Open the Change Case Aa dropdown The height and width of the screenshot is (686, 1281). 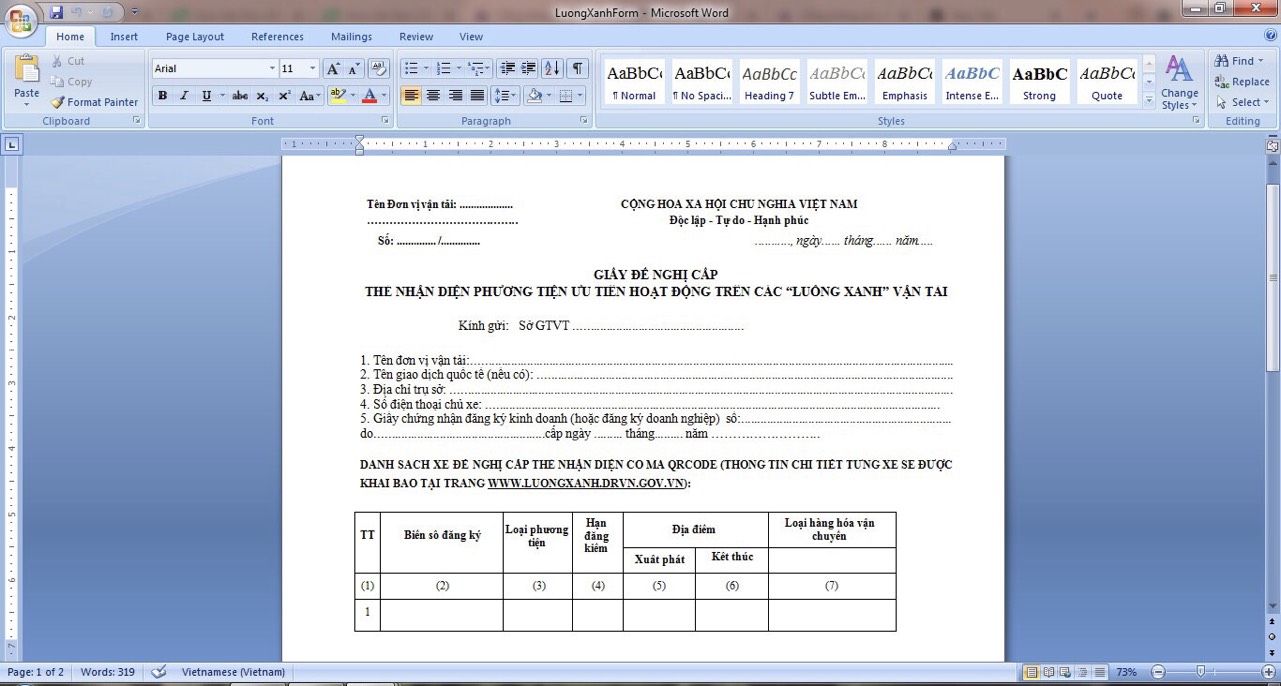tap(310, 96)
